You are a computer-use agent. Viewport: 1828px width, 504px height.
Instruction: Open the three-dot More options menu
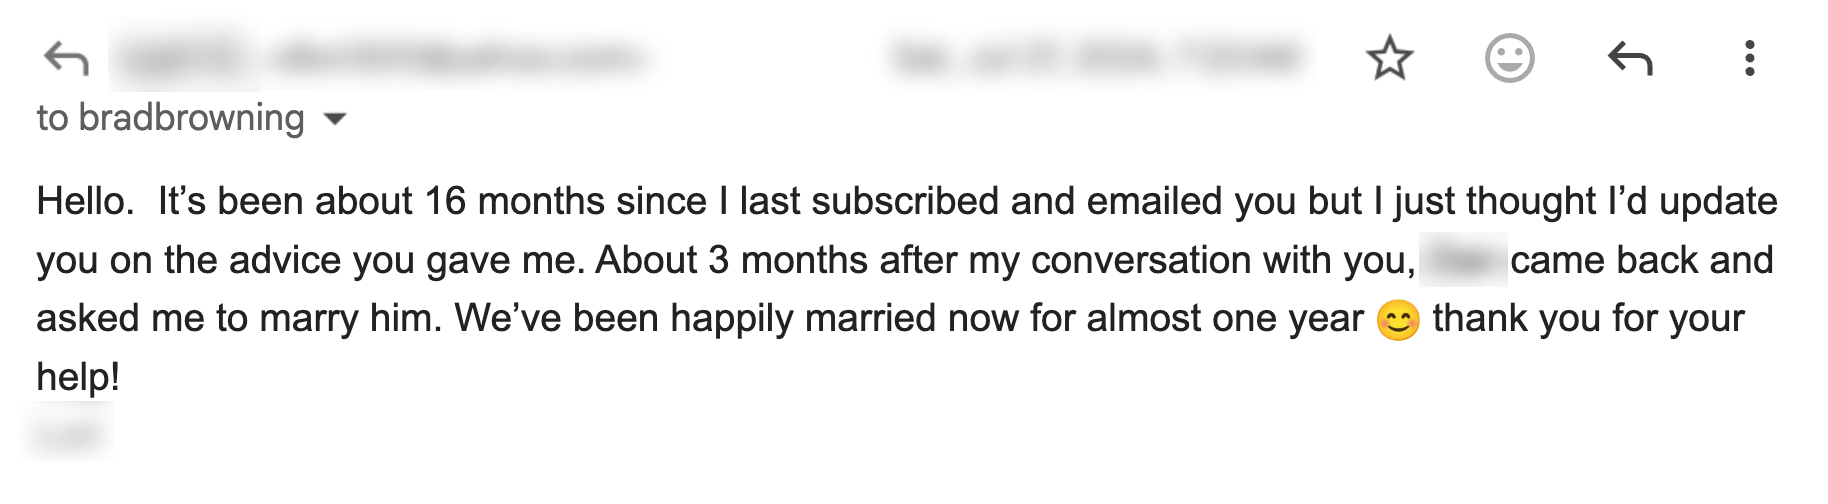1749,58
